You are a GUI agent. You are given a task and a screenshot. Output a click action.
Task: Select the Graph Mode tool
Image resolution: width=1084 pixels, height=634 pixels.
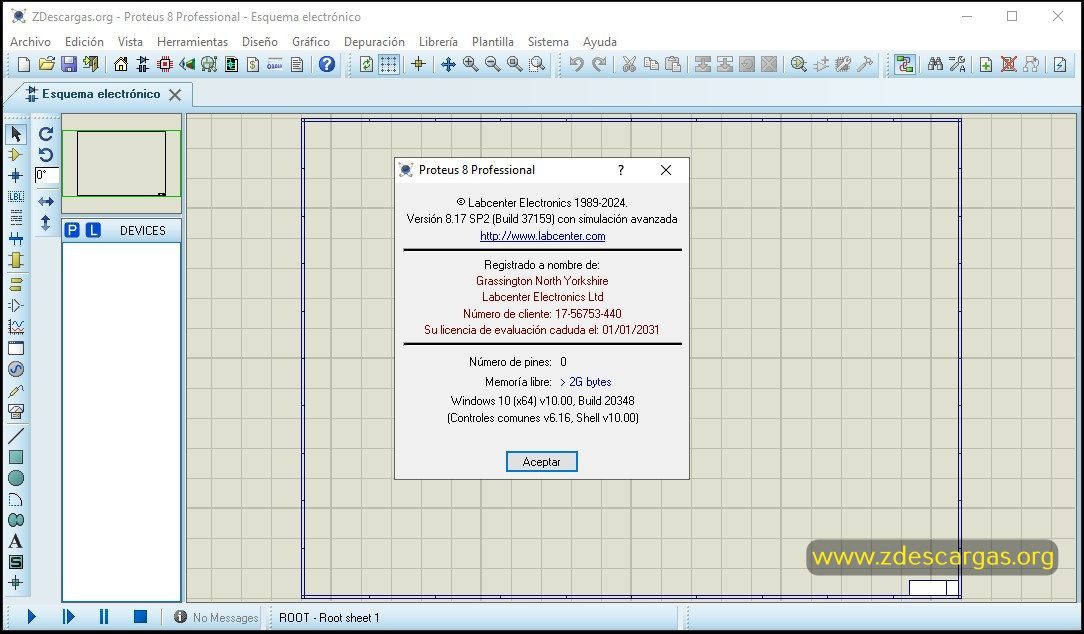coord(16,326)
